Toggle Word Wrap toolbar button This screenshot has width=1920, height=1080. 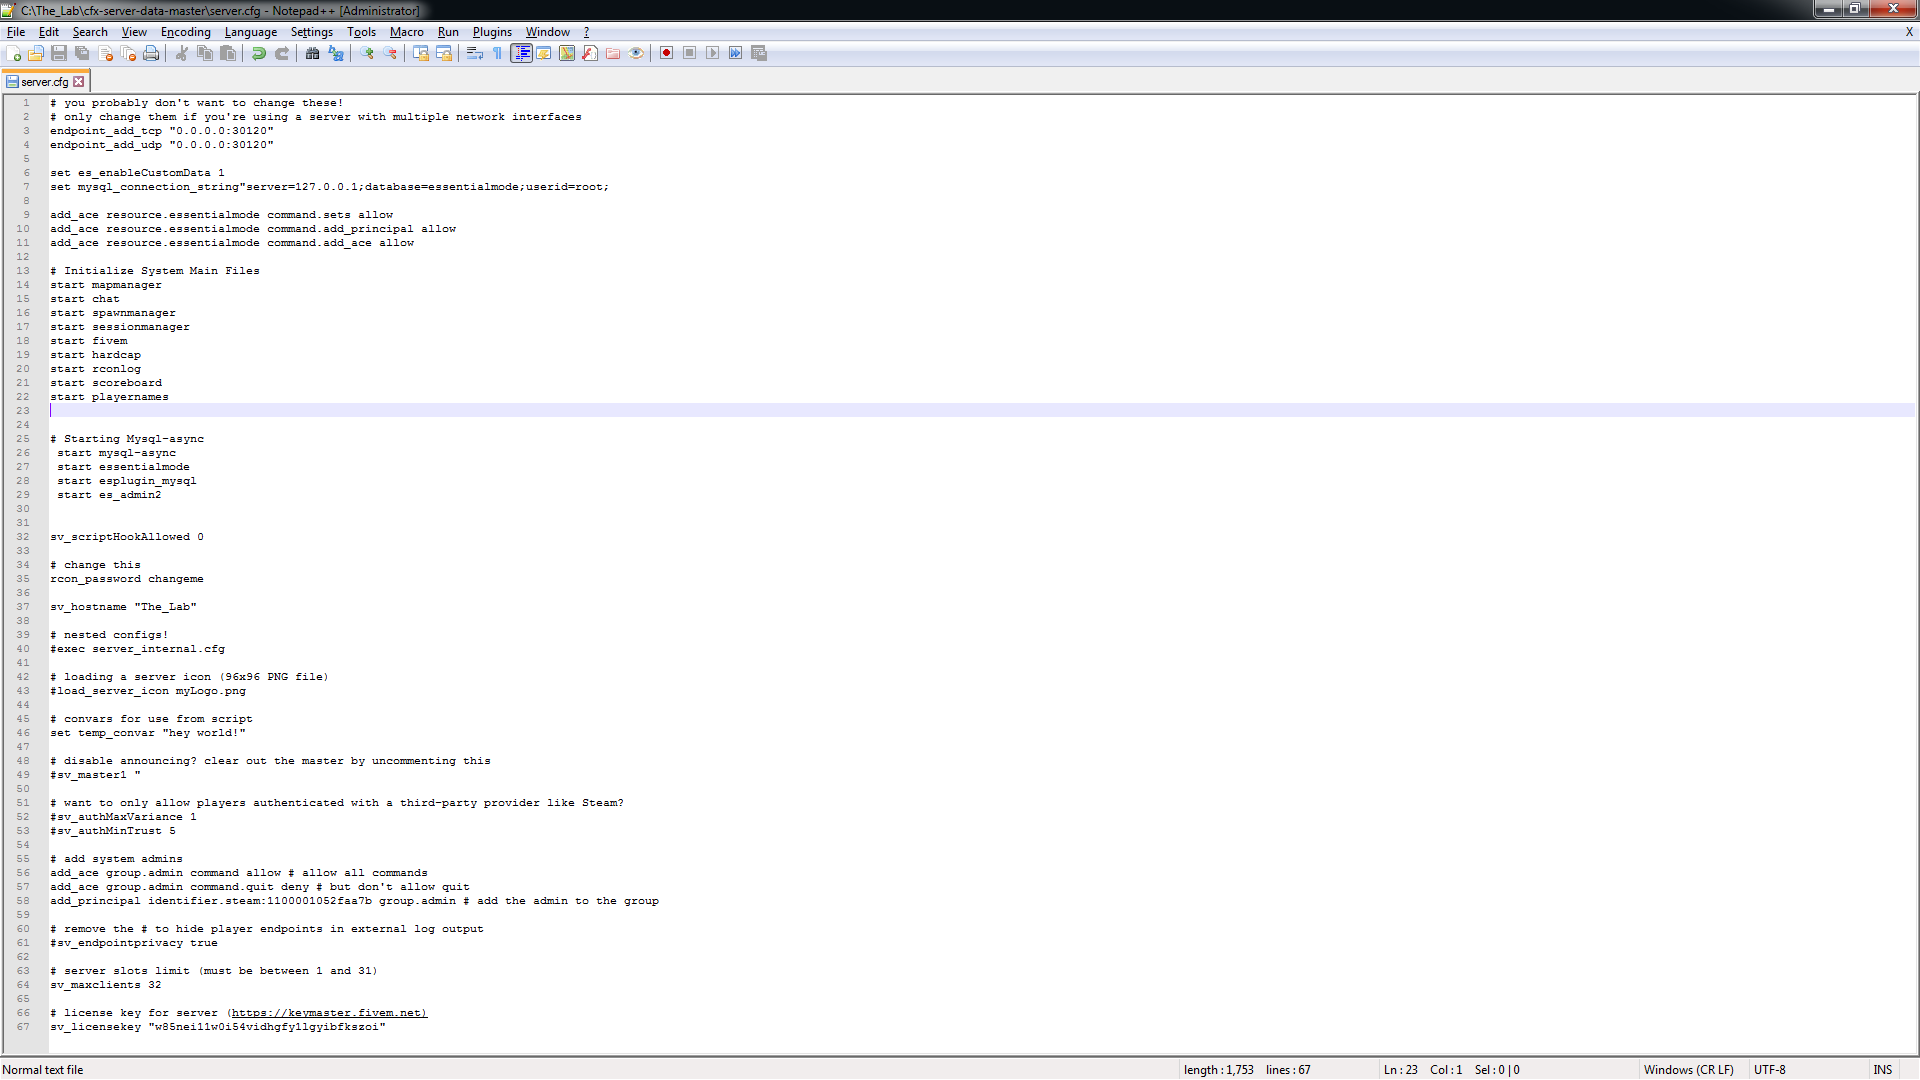(475, 53)
